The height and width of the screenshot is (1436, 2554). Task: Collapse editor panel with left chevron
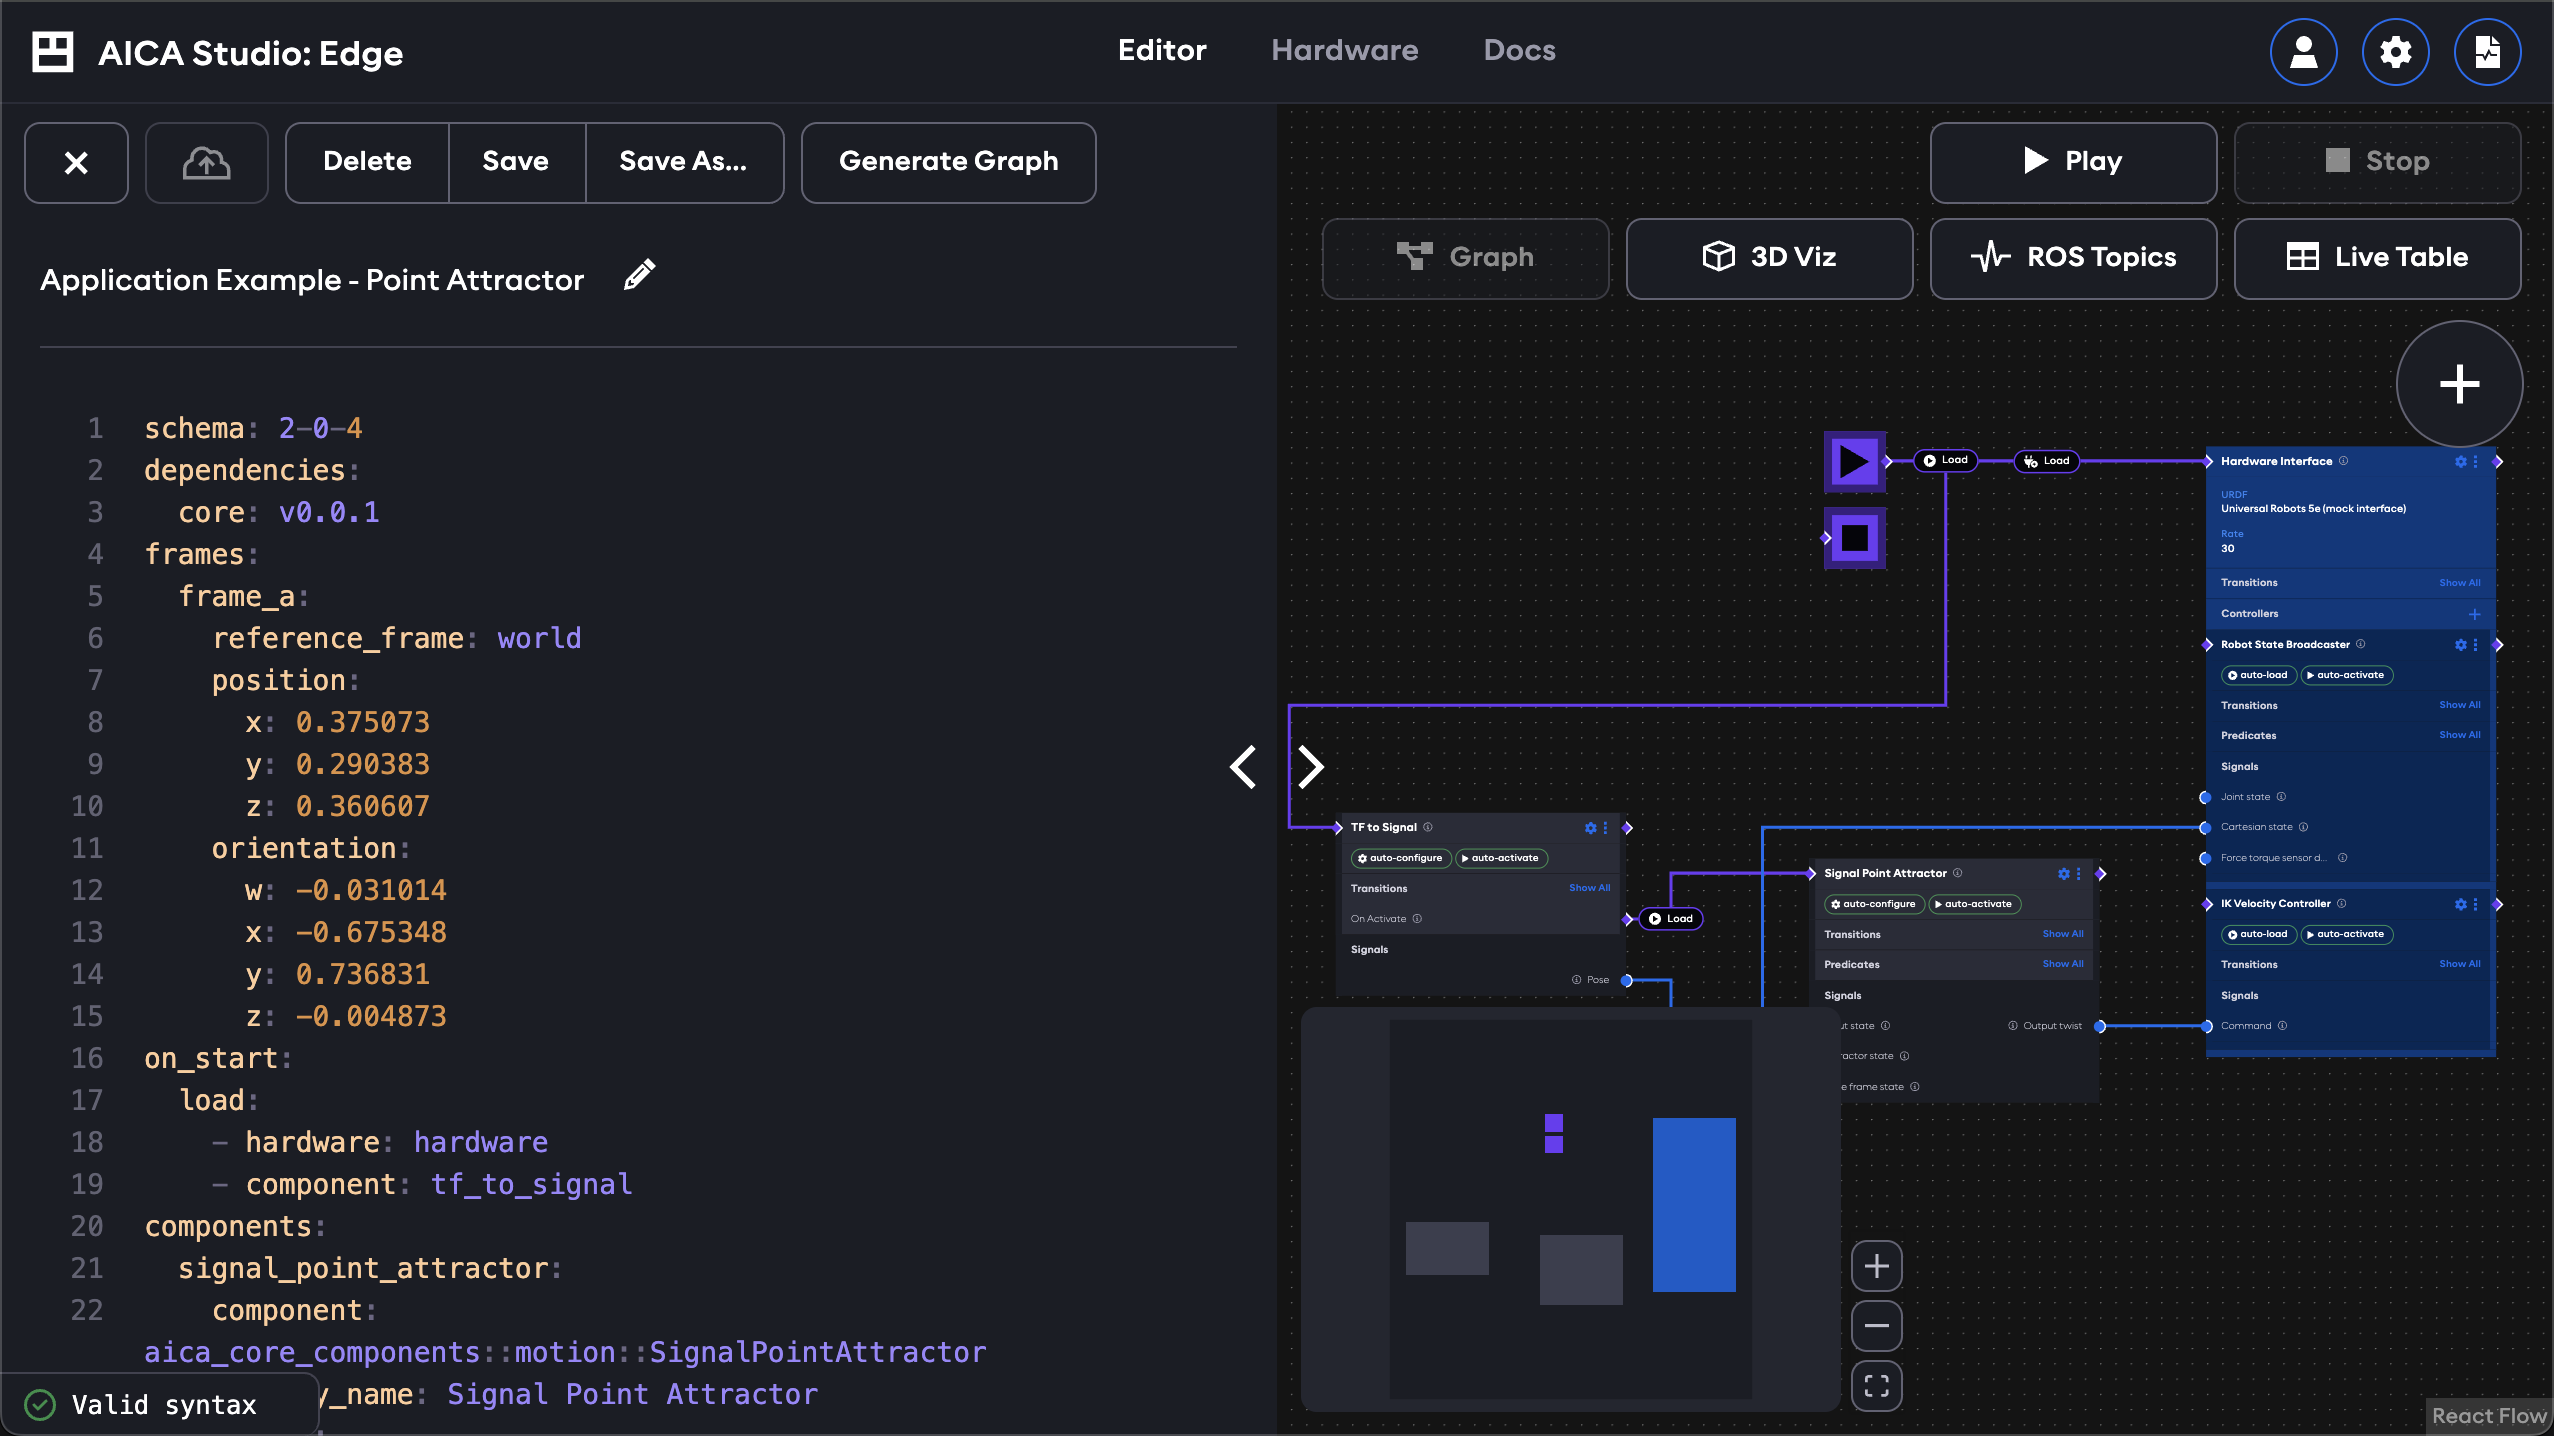[1243, 767]
